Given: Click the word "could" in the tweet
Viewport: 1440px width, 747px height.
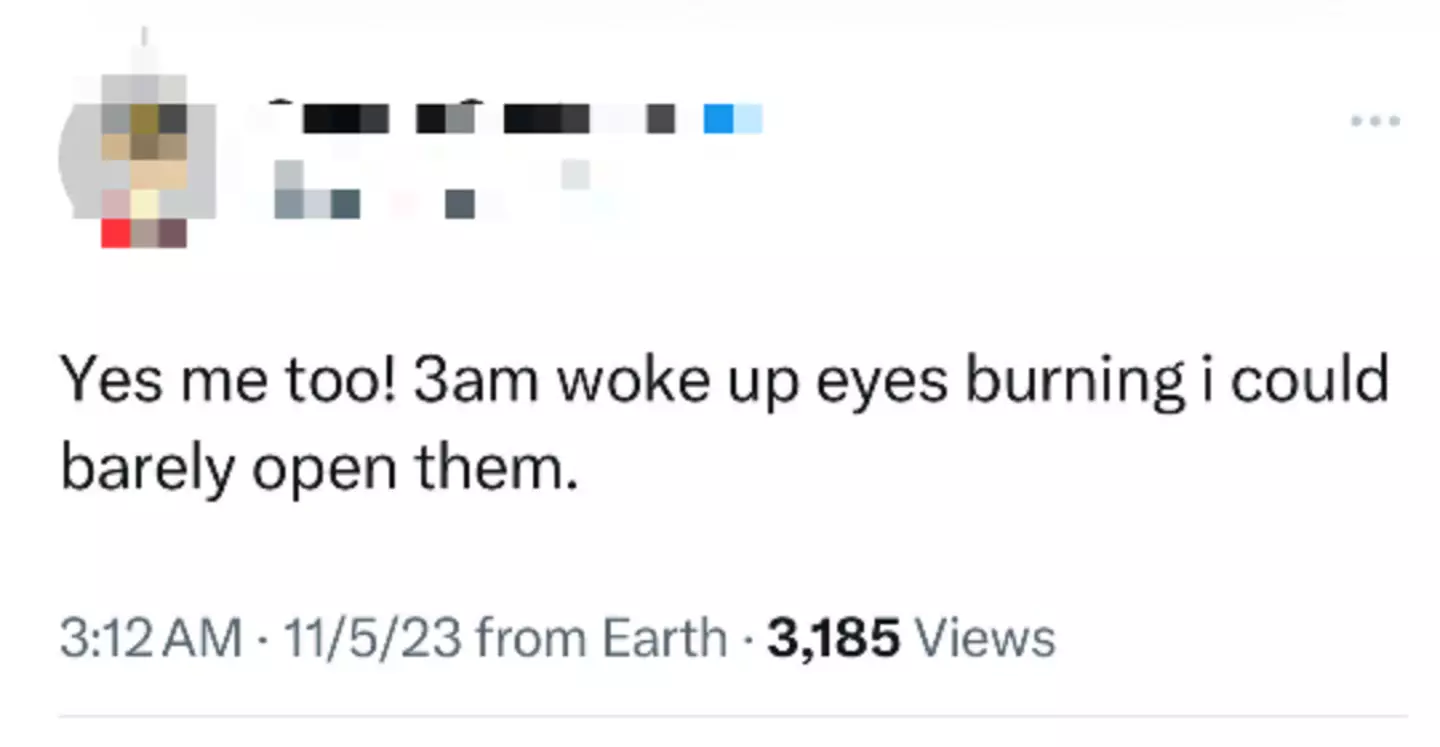Looking at the screenshot, I should pos(1310,381).
